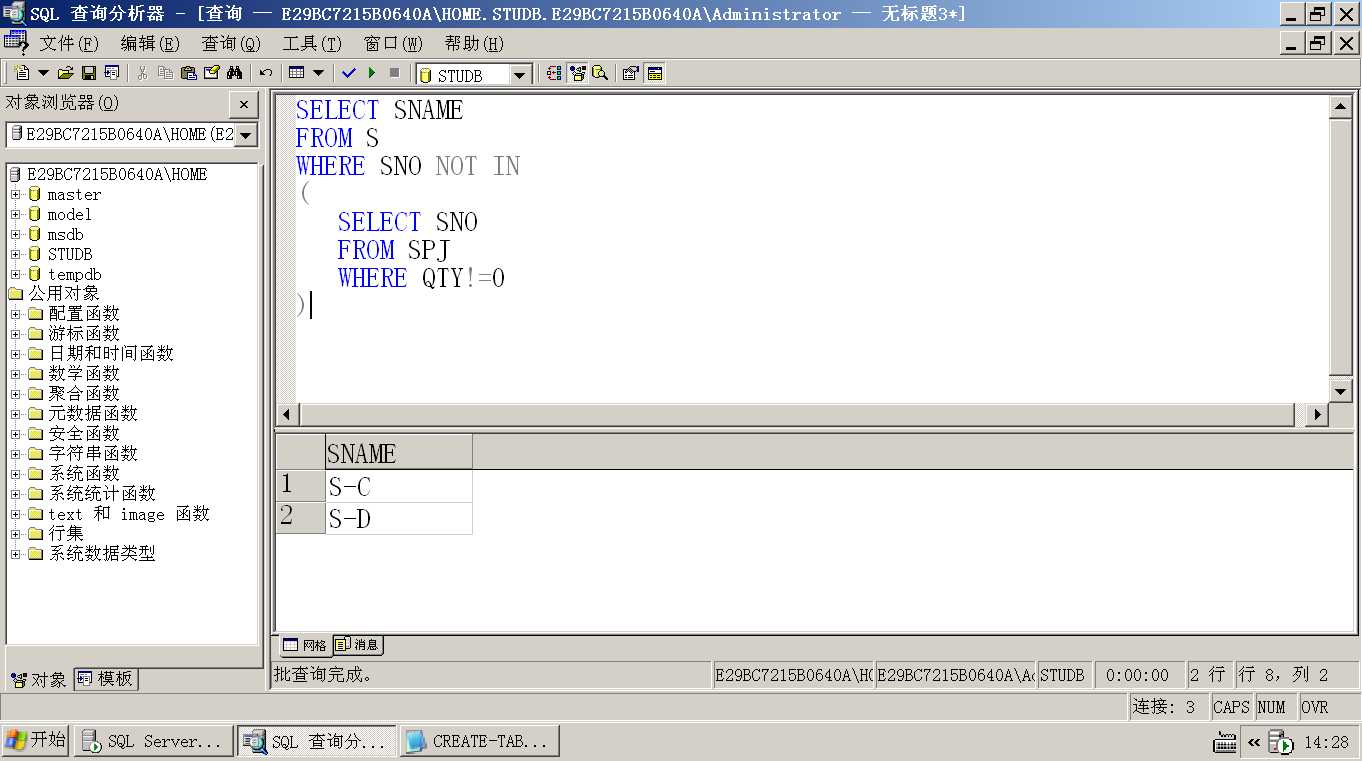
Task: Click the SNAME column header
Action: 399,453
